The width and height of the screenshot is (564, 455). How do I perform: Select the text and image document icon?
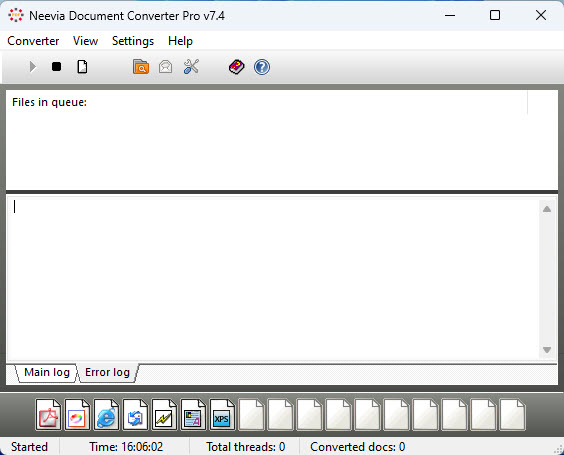193,415
